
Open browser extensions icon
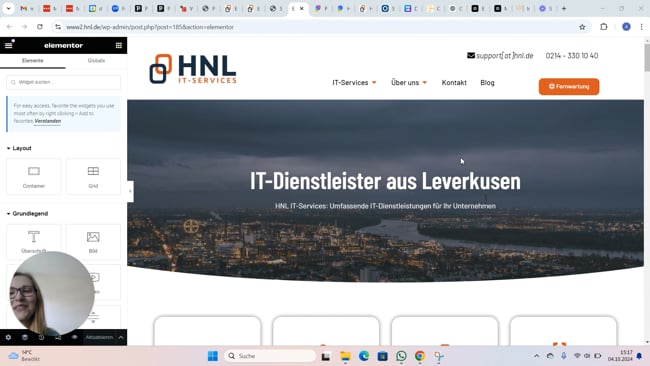pyautogui.click(x=604, y=27)
